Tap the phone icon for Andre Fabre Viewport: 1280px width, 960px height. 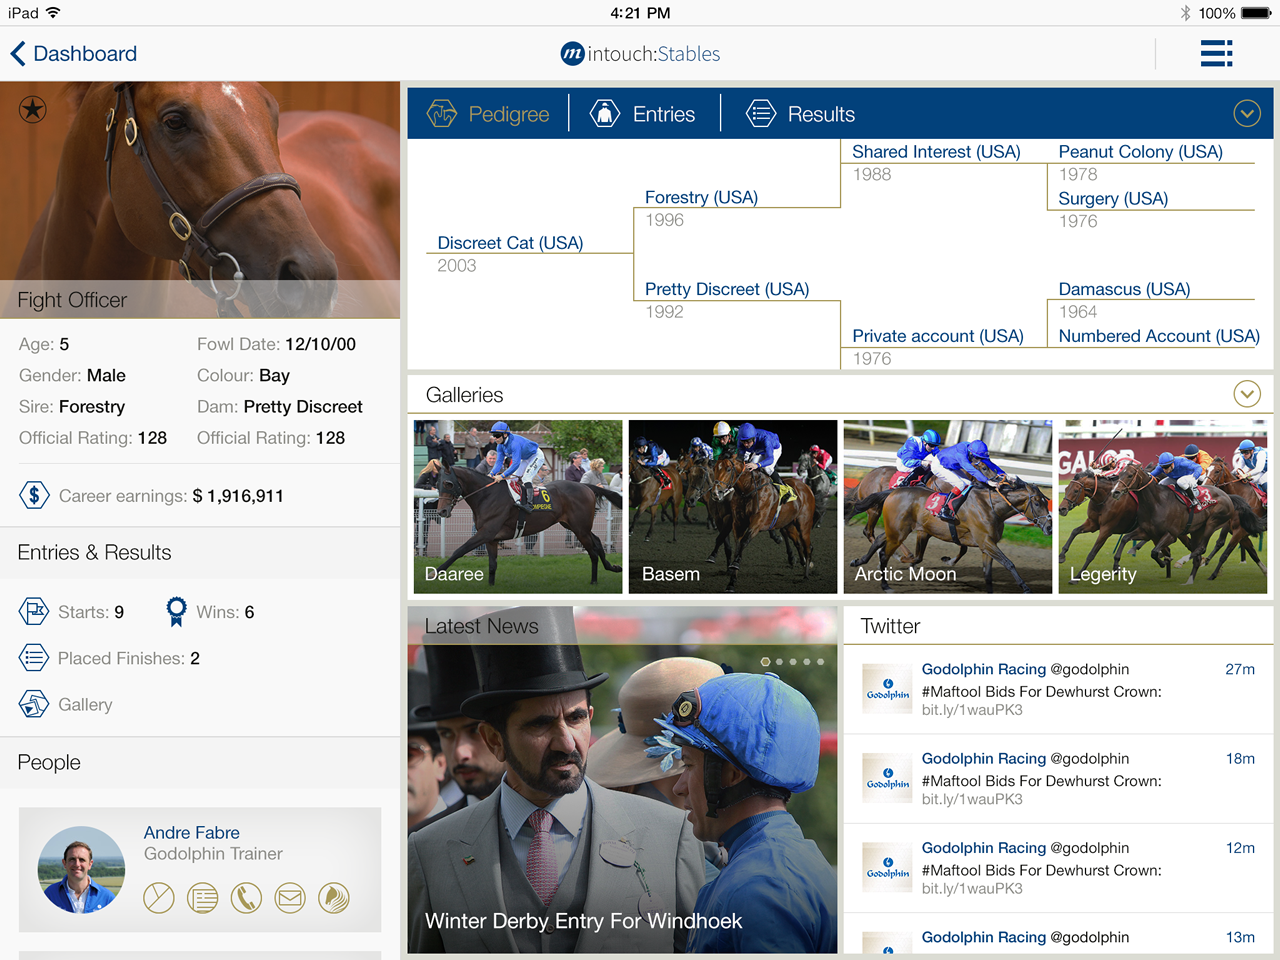tap(246, 898)
